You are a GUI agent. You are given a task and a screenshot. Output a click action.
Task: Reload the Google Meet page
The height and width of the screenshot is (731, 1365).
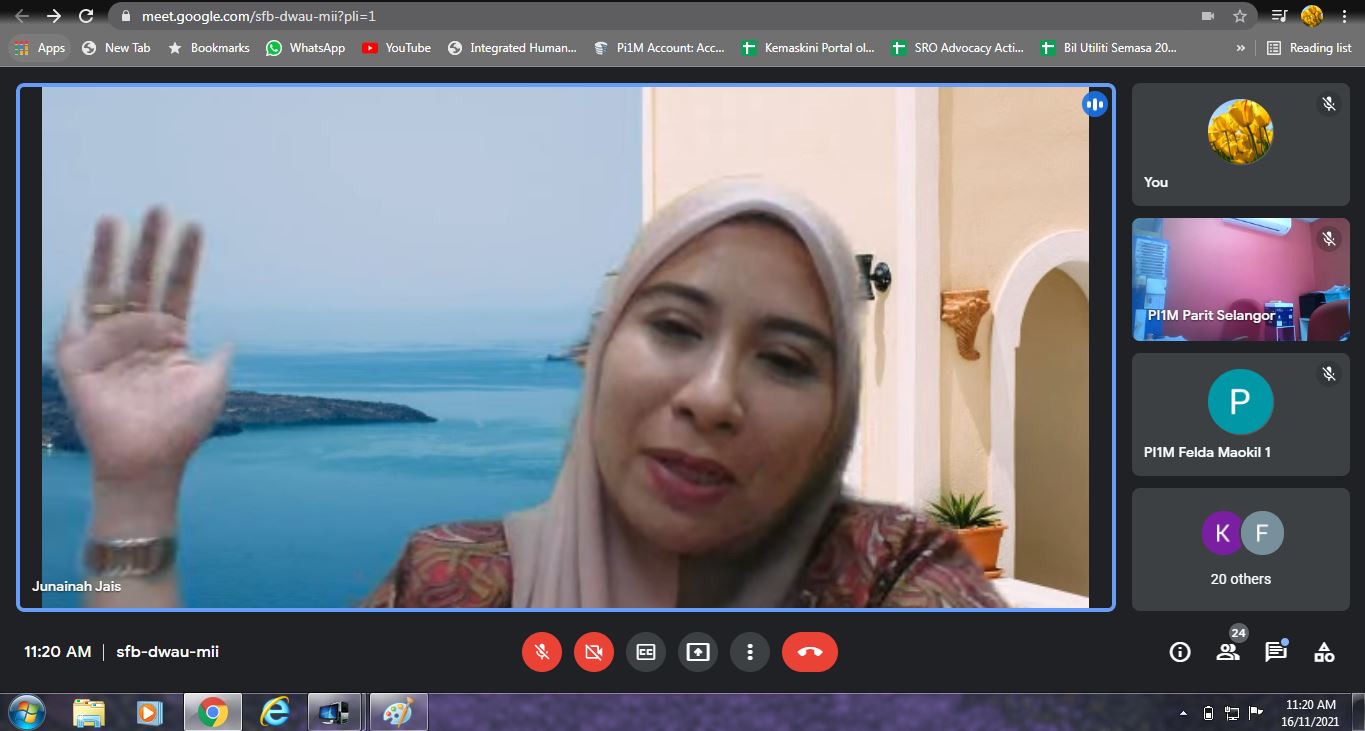pos(86,16)
